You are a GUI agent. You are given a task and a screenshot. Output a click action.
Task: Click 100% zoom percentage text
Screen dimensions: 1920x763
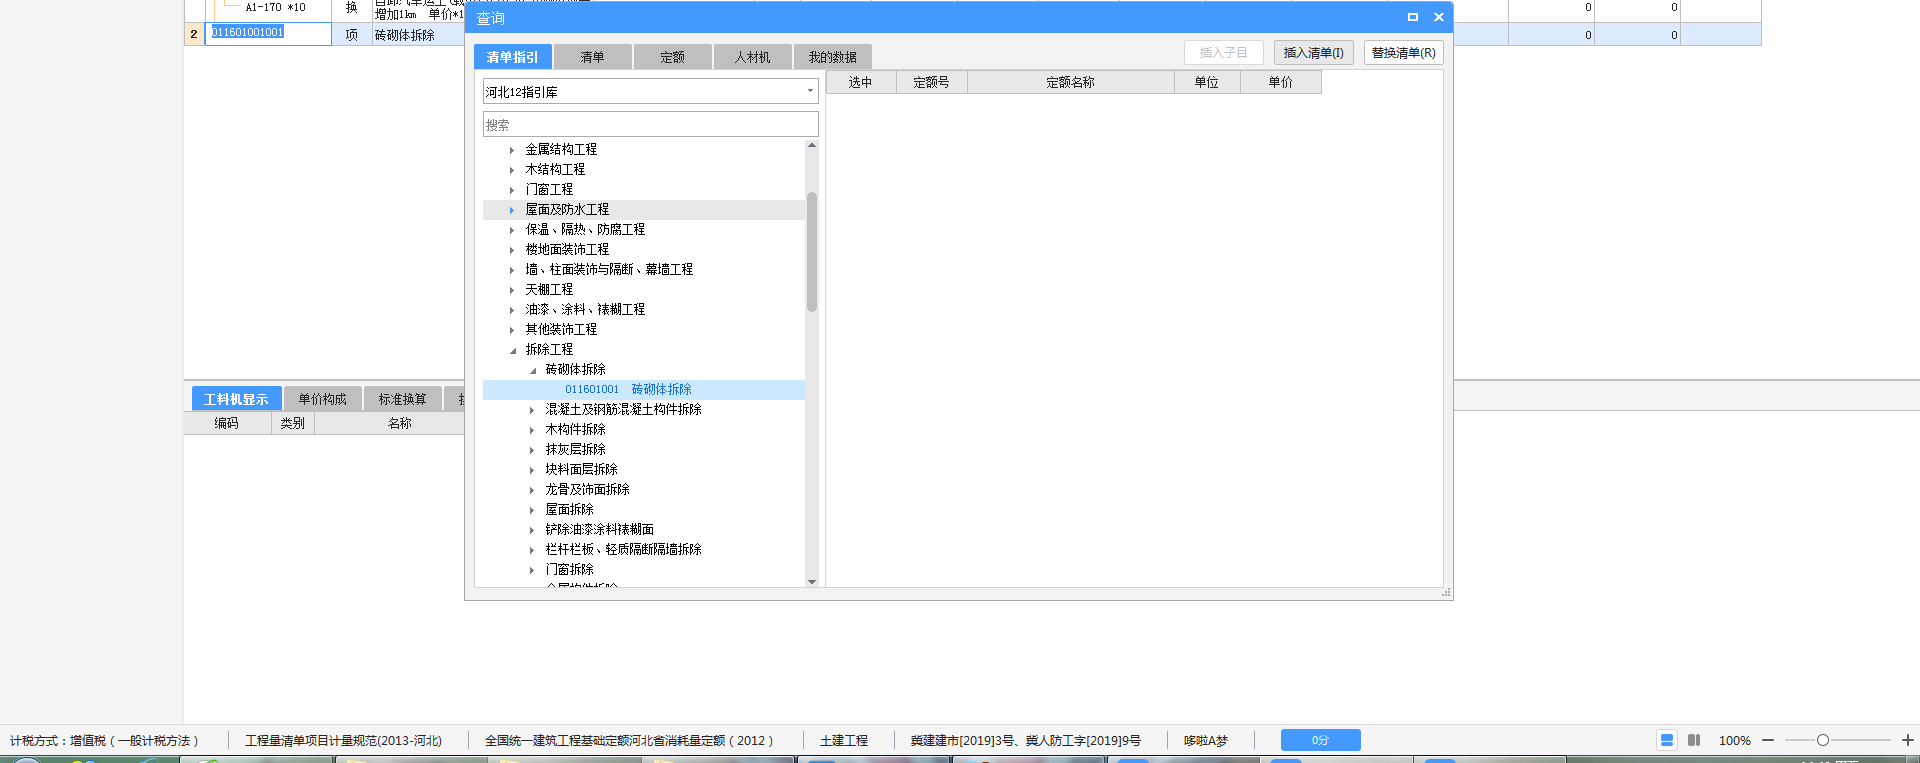coord(1735,741)
